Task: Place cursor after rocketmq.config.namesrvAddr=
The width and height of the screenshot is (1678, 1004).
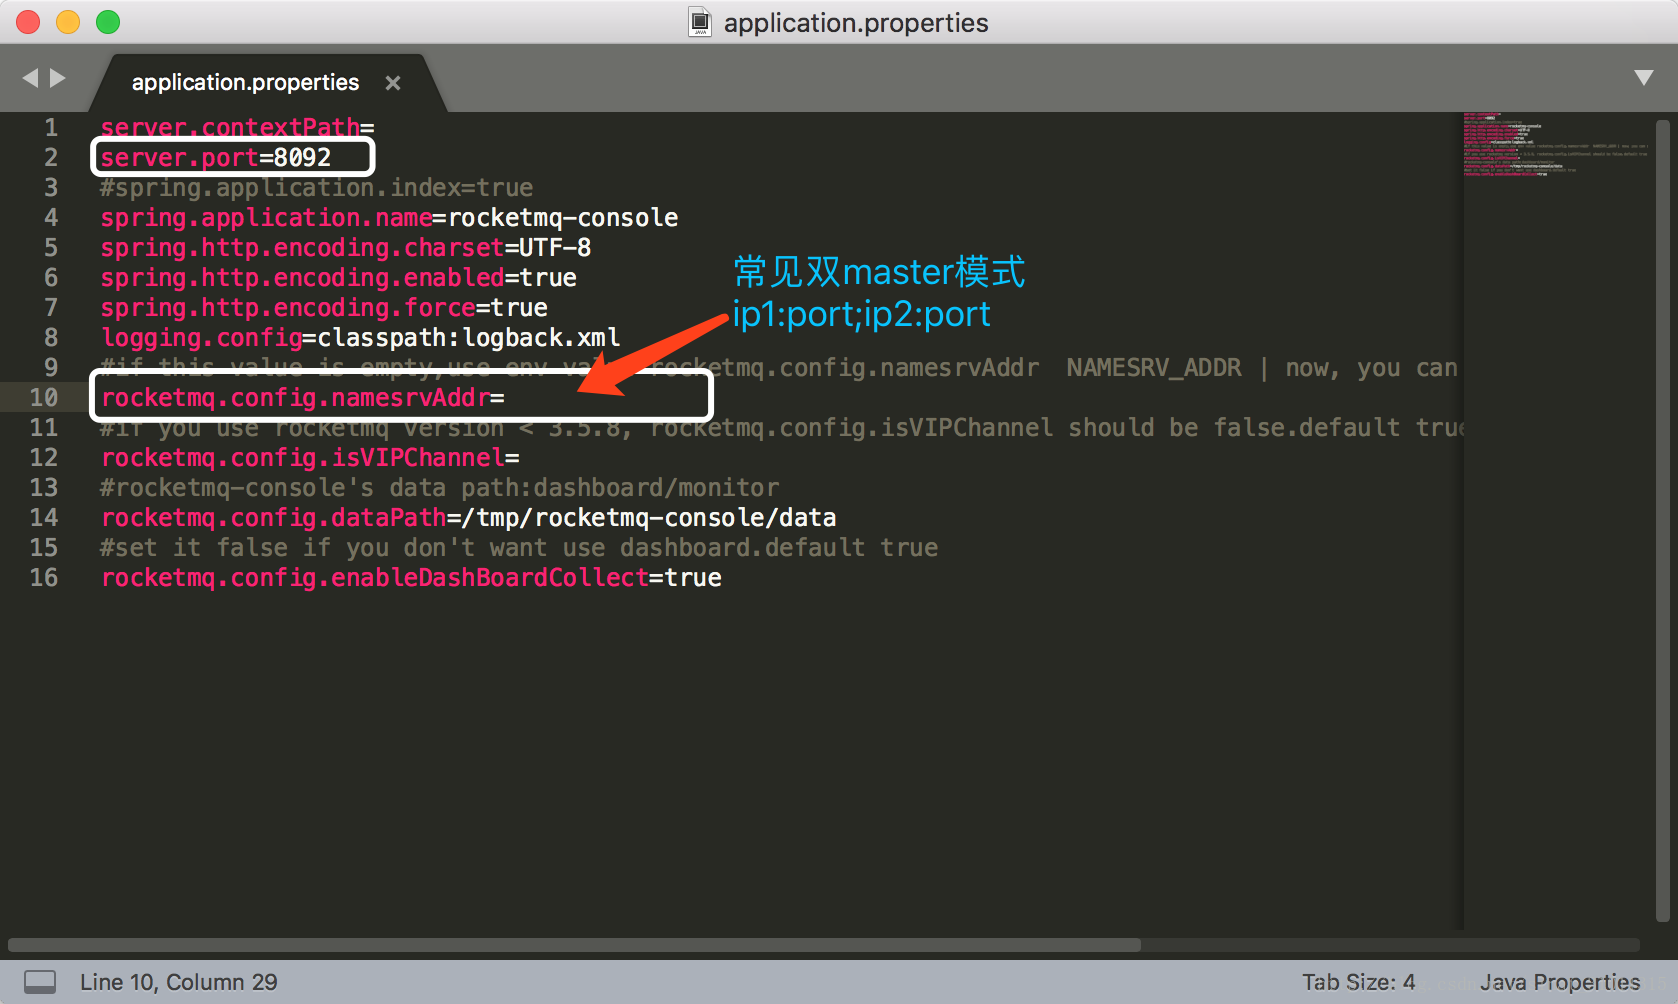Action: click(506, 398)
